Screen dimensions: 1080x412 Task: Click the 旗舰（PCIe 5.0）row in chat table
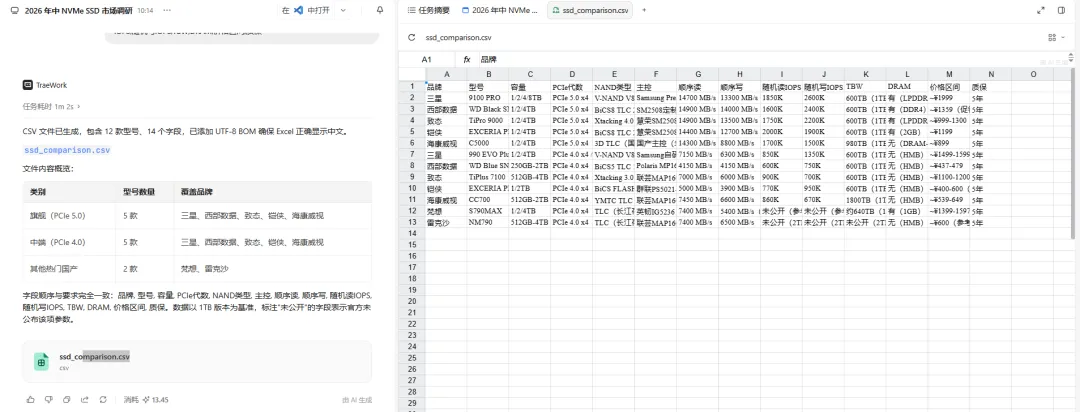197,216
